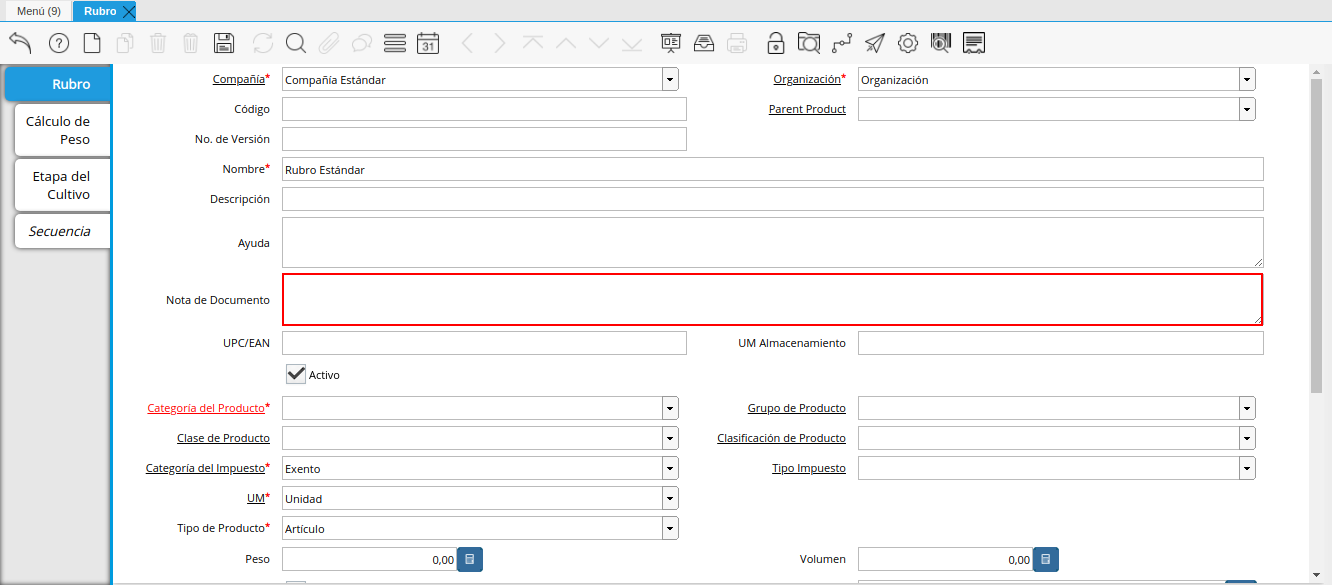Open the Categoría del Impuesto dropdown

(670, 468)
